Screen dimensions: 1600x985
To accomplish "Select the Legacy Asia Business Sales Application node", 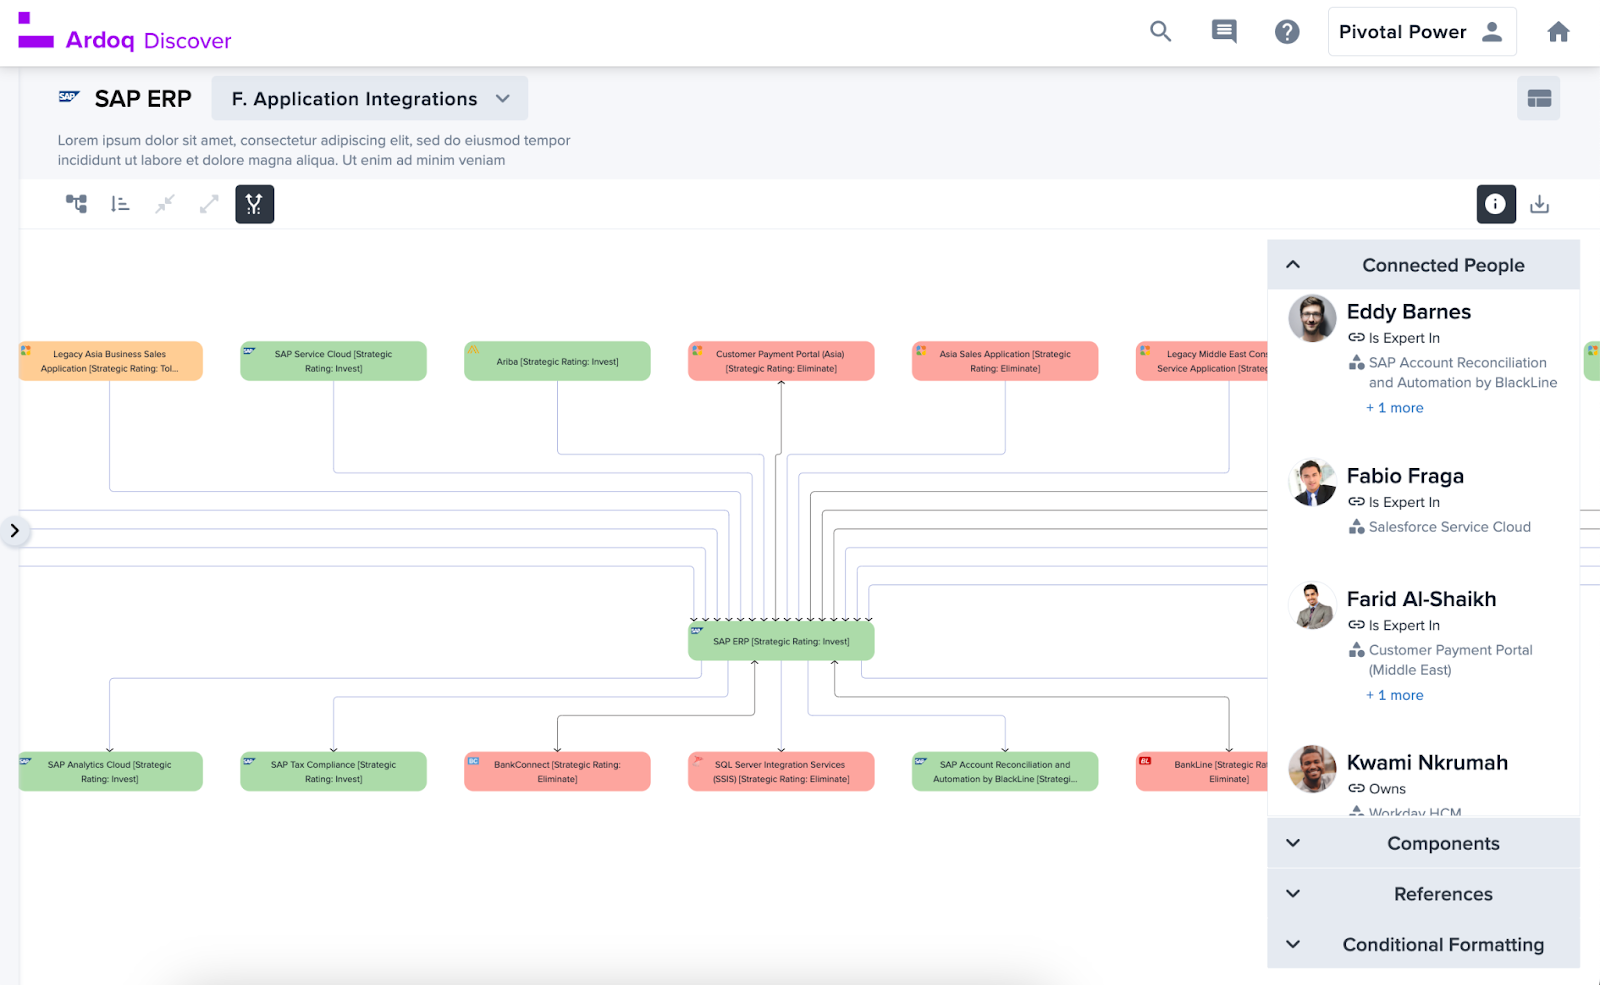I will pos(110,361).
